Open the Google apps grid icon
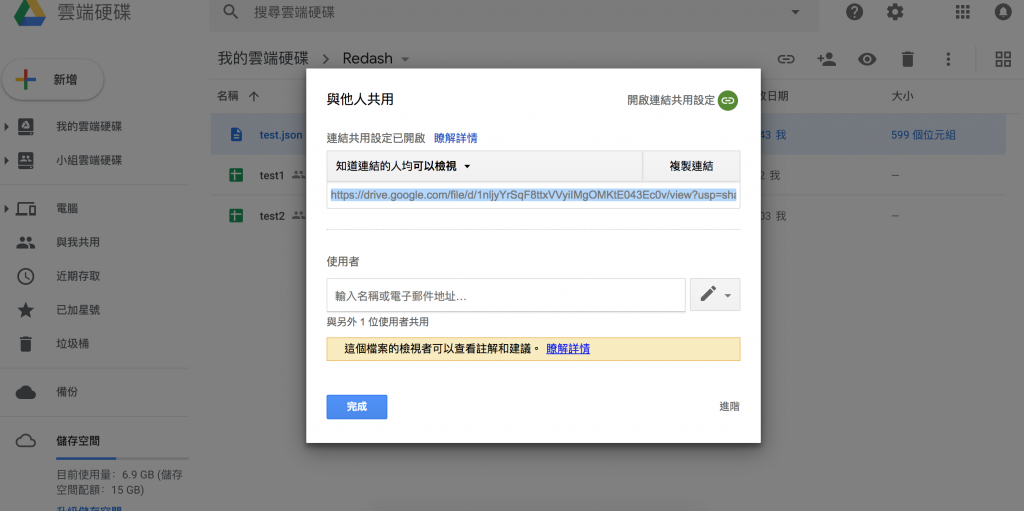The width and height of the screenshot is (1024, 511). coord(963,12)
